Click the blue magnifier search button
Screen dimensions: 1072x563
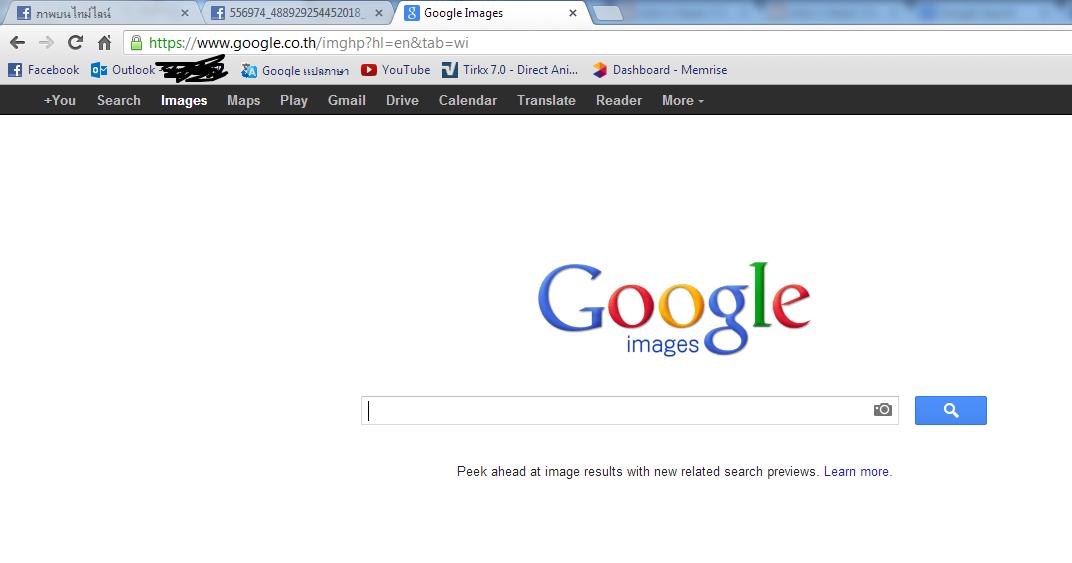click(x=950, y=410)
